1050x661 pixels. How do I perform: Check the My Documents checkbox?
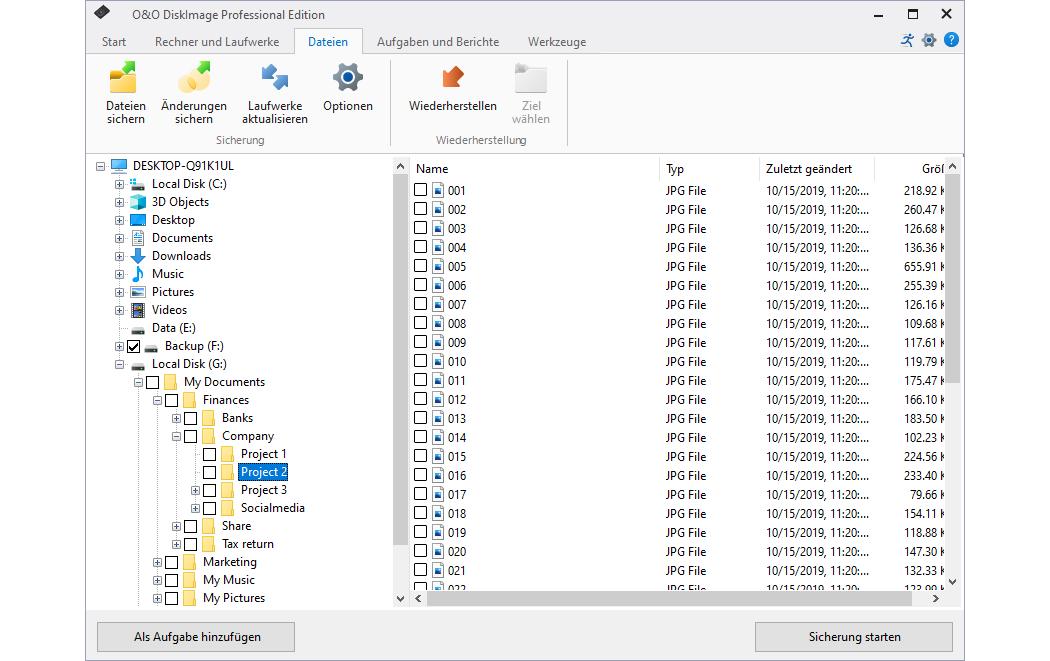(153, 382)
